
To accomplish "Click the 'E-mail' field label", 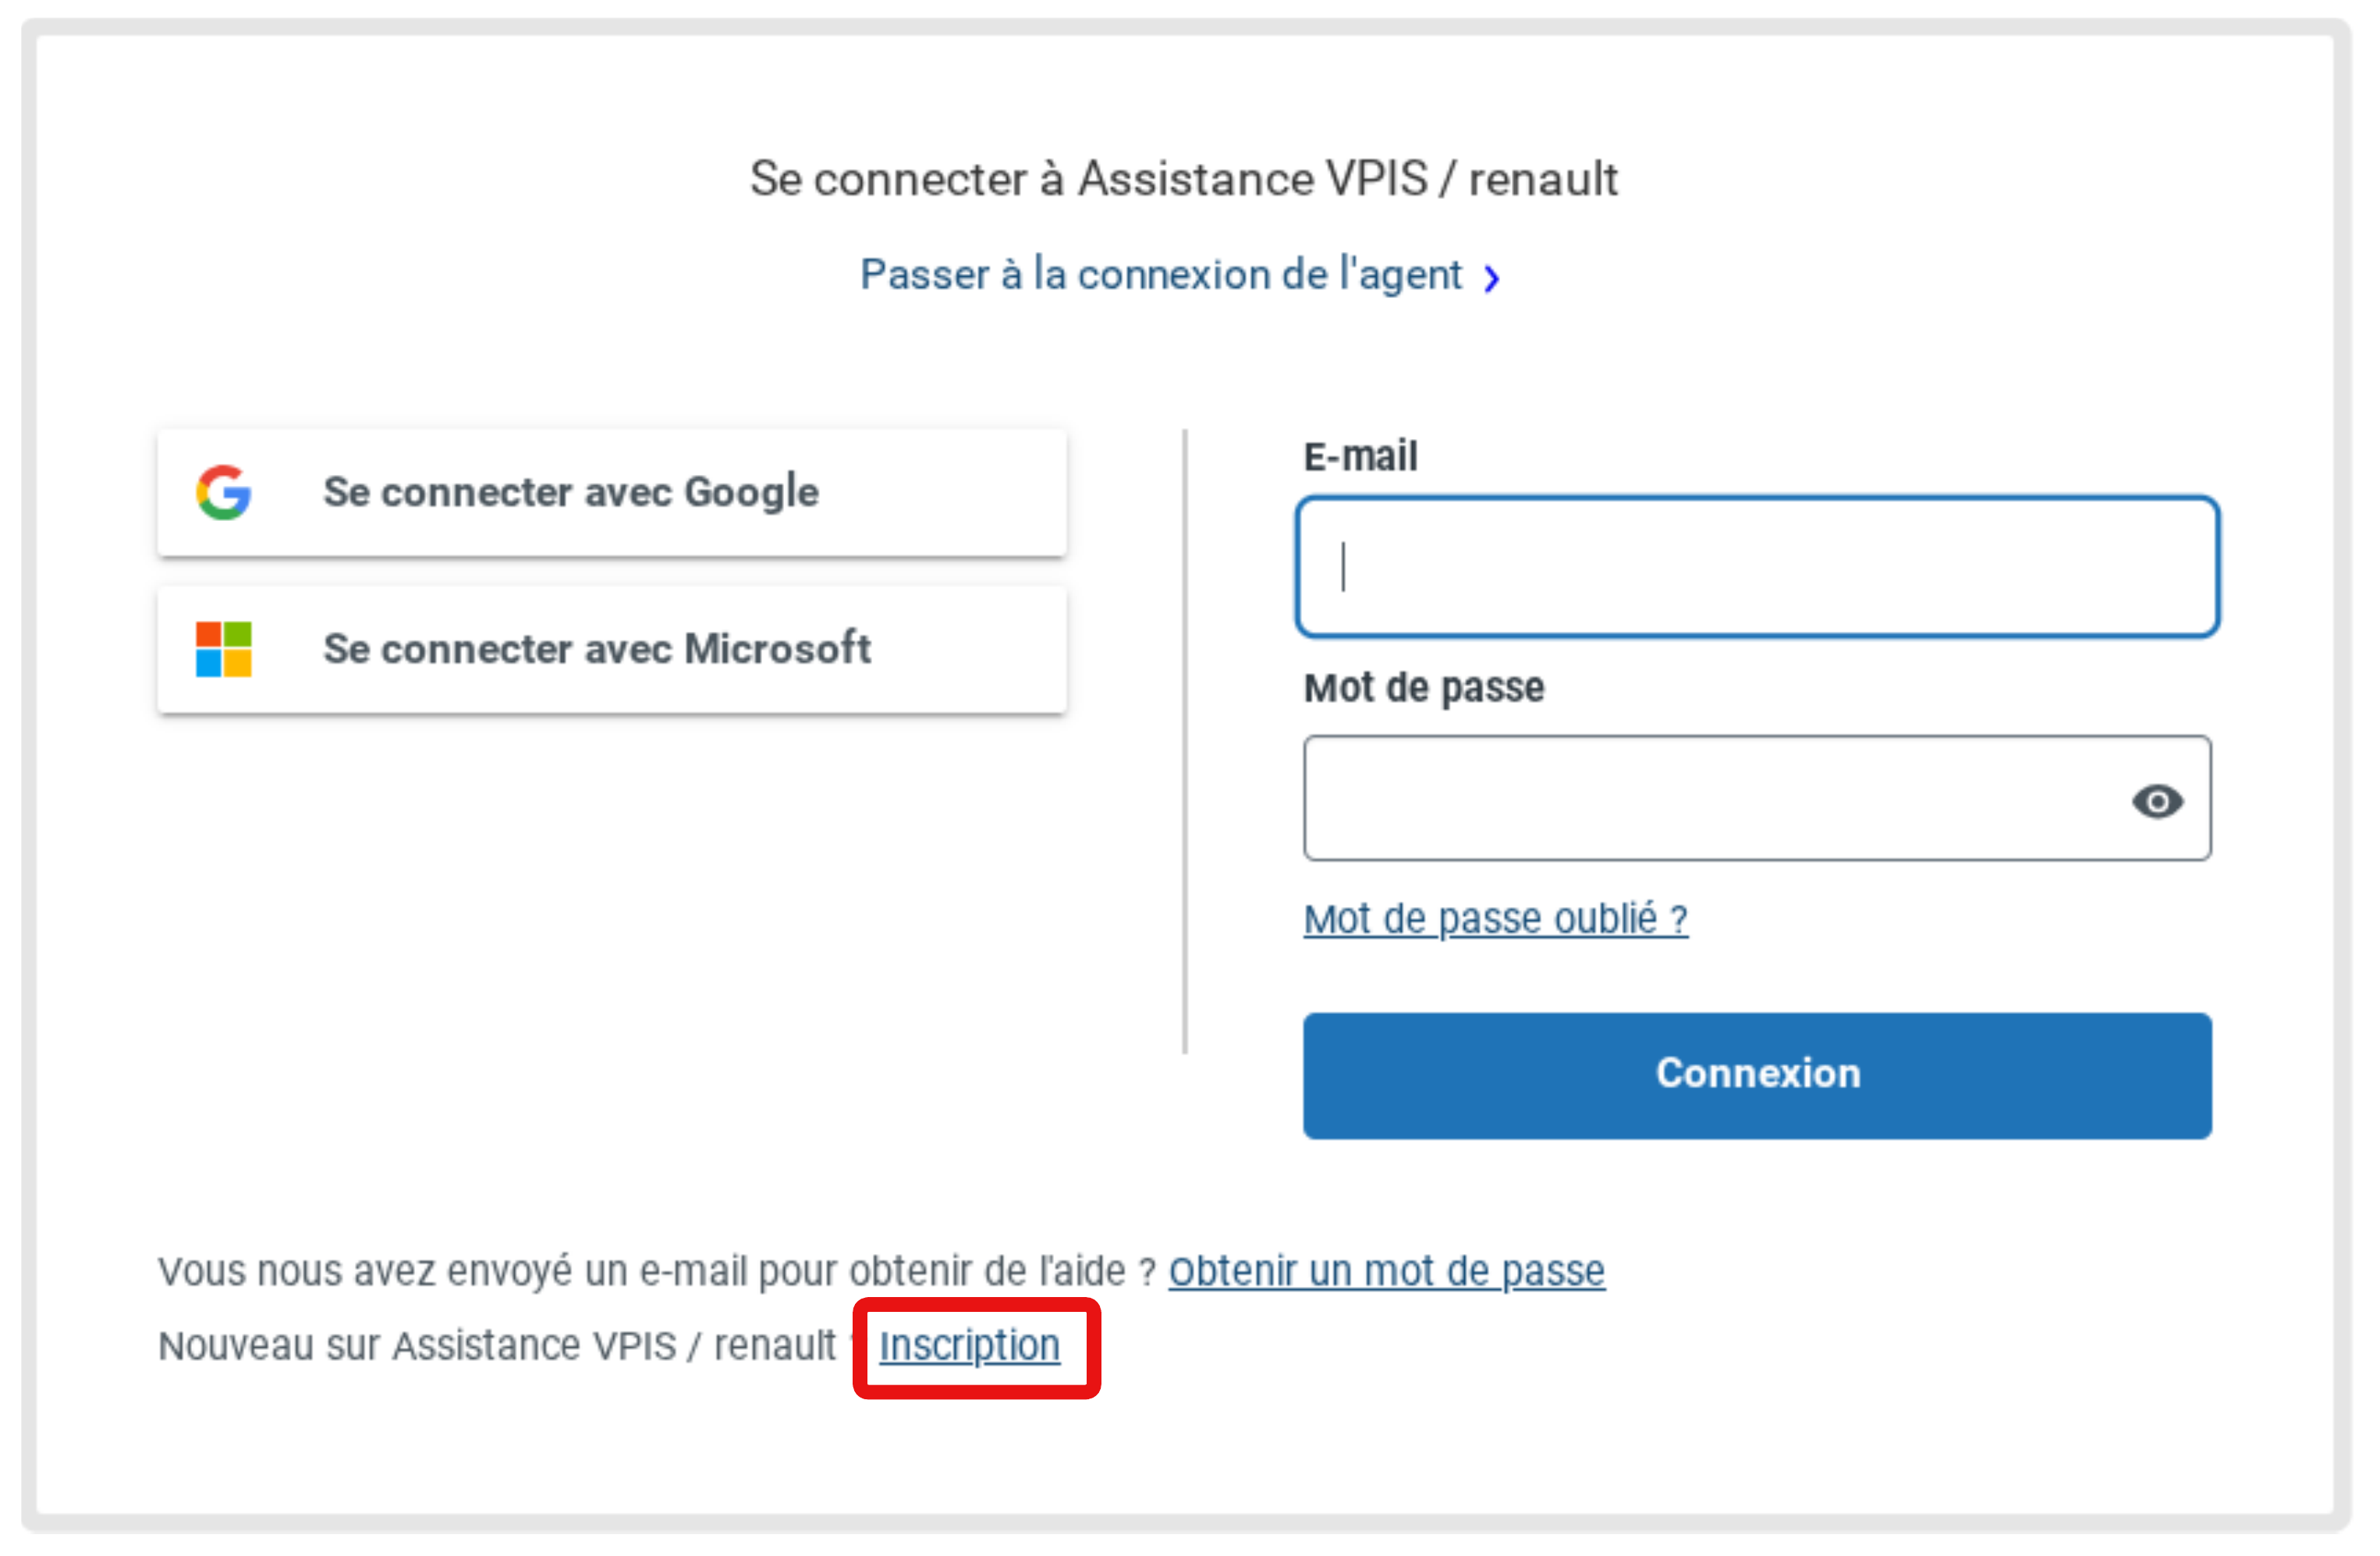I will [1360, 457].
